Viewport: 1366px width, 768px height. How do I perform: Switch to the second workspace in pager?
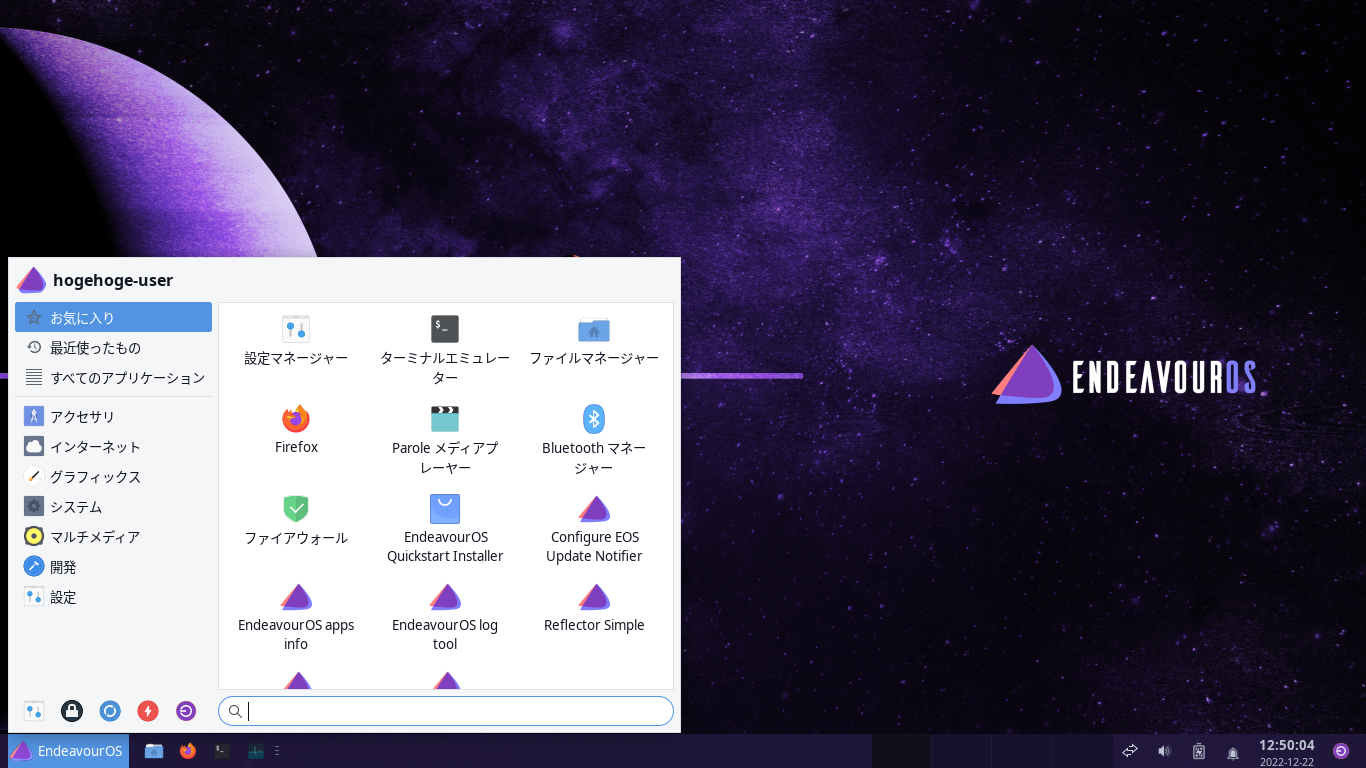pyautogui.click(x=961, y=751)
